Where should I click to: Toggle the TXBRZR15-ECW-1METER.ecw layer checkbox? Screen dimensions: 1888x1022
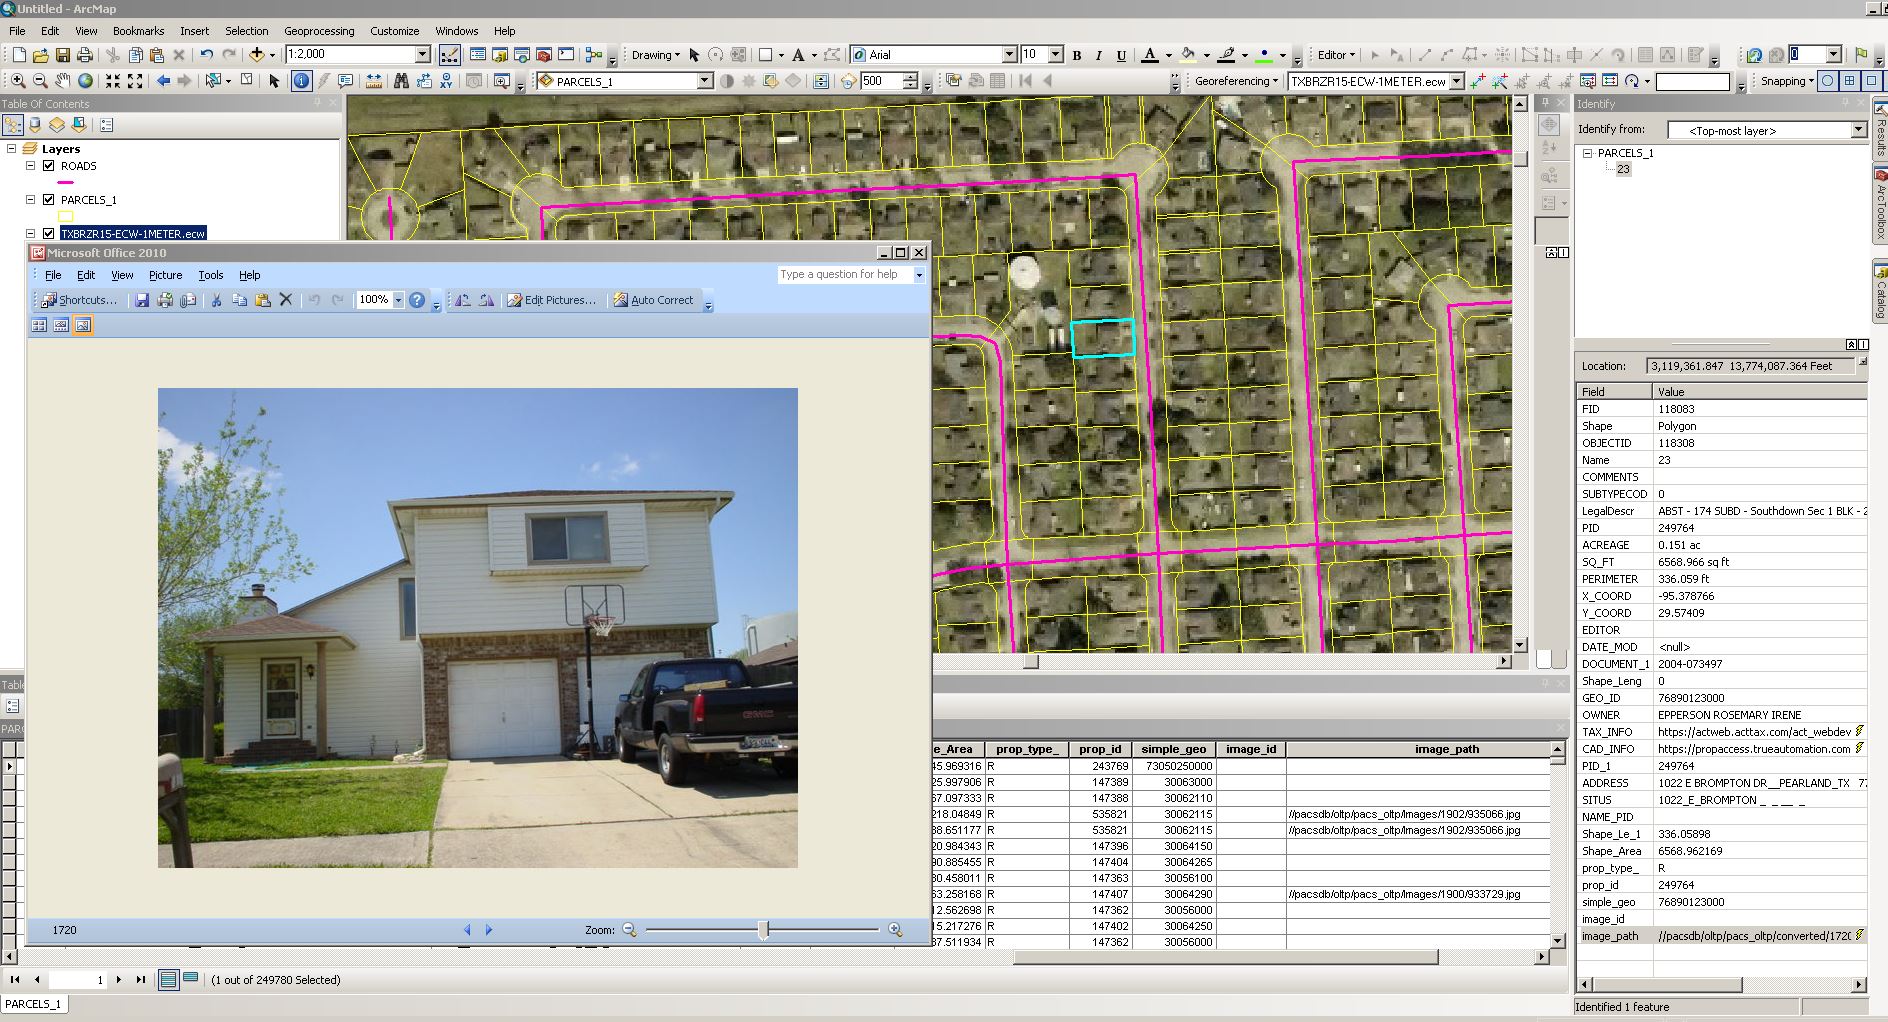tap(48, 234)
